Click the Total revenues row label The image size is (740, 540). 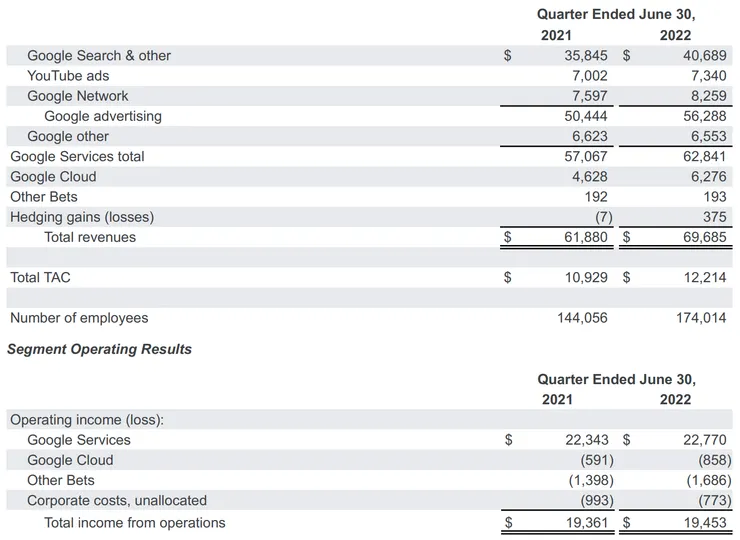[x=90, y=237]
